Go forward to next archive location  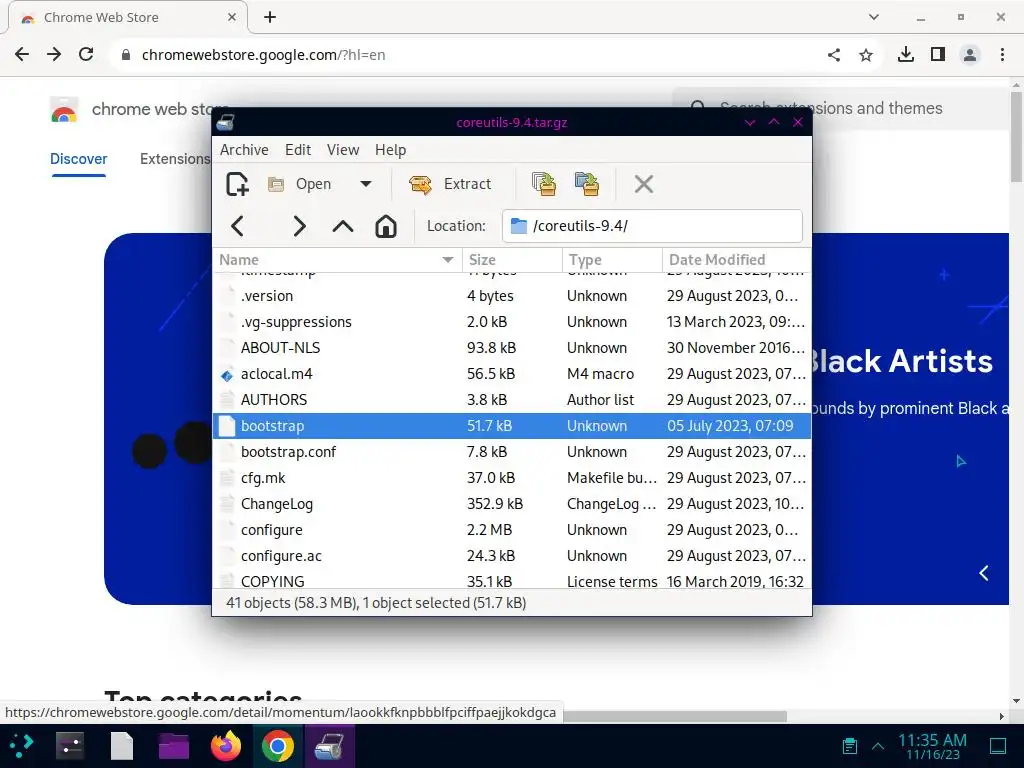[299, 226]
